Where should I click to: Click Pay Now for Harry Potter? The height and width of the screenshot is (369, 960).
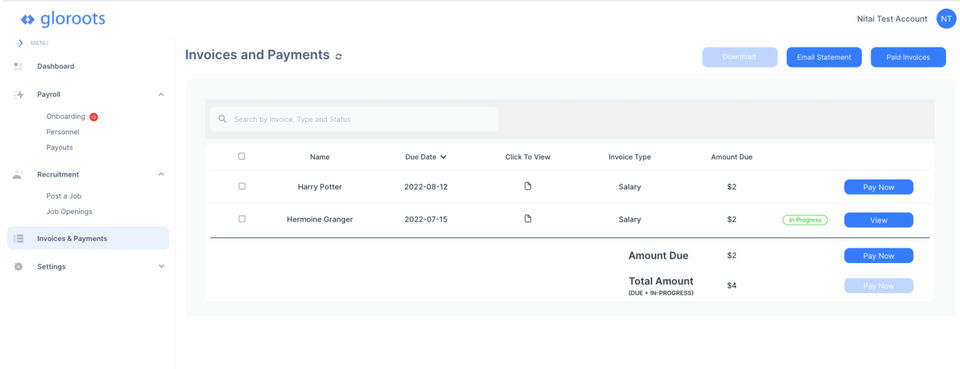879,187
